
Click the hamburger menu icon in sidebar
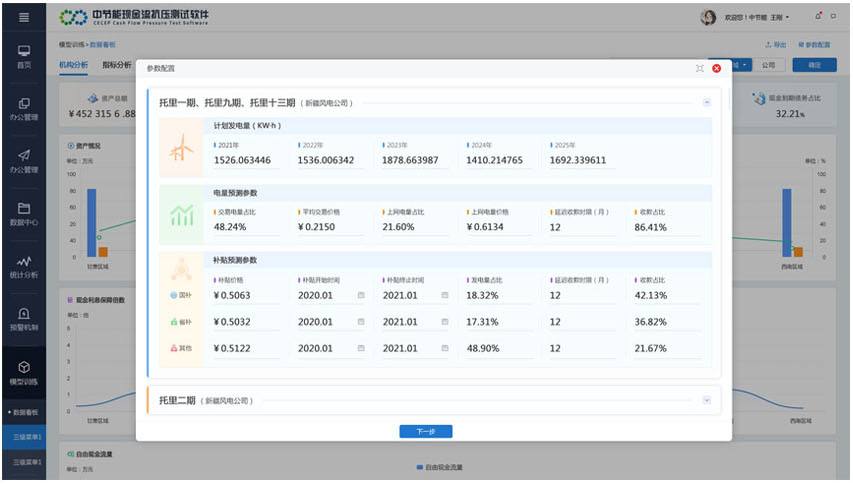point(24,18)
